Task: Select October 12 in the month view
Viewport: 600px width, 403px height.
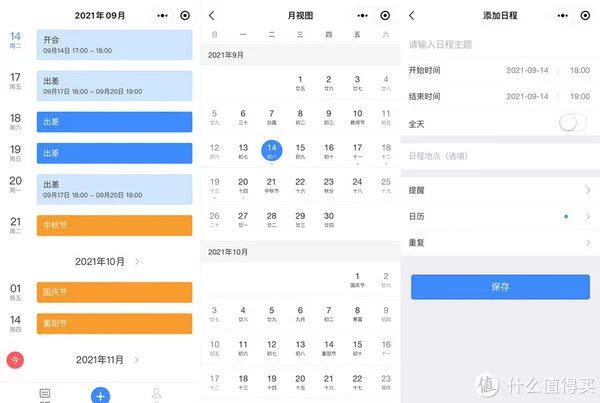Action: coord(272,348)
